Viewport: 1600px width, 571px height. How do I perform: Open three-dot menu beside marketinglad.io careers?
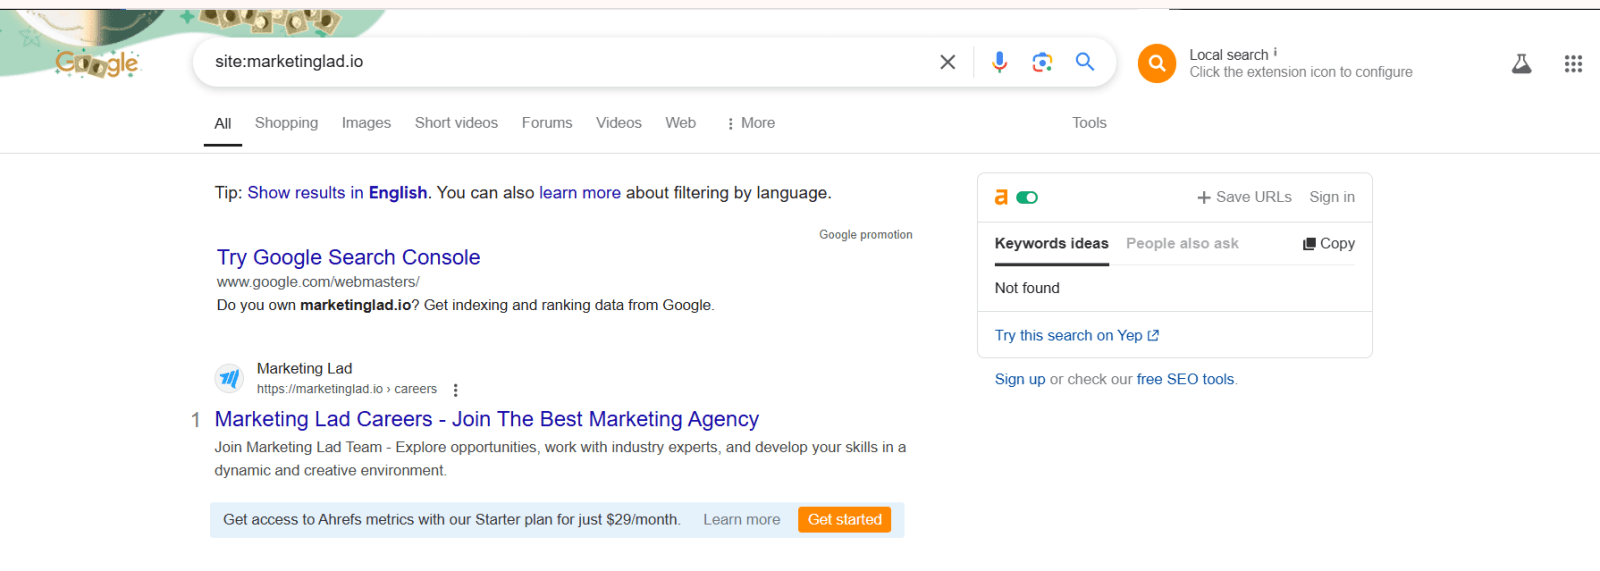tap(455, 390)
